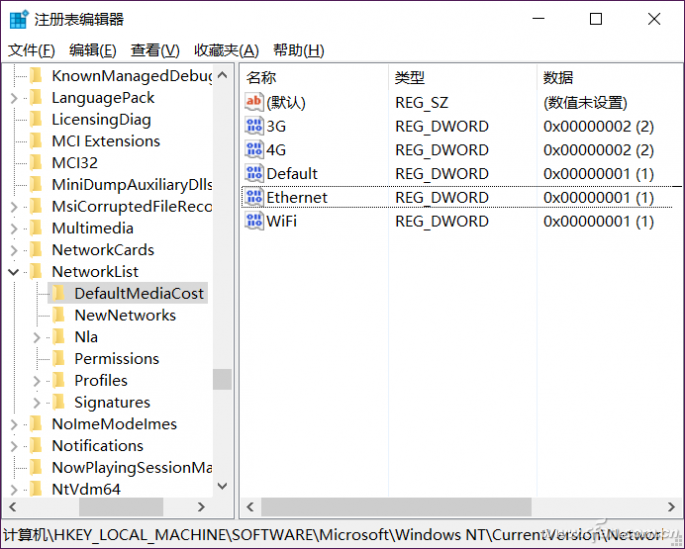Click the DWORD icon of the 4G value
The width and height of the screenshot is (685, 549).
click(254, 149)
